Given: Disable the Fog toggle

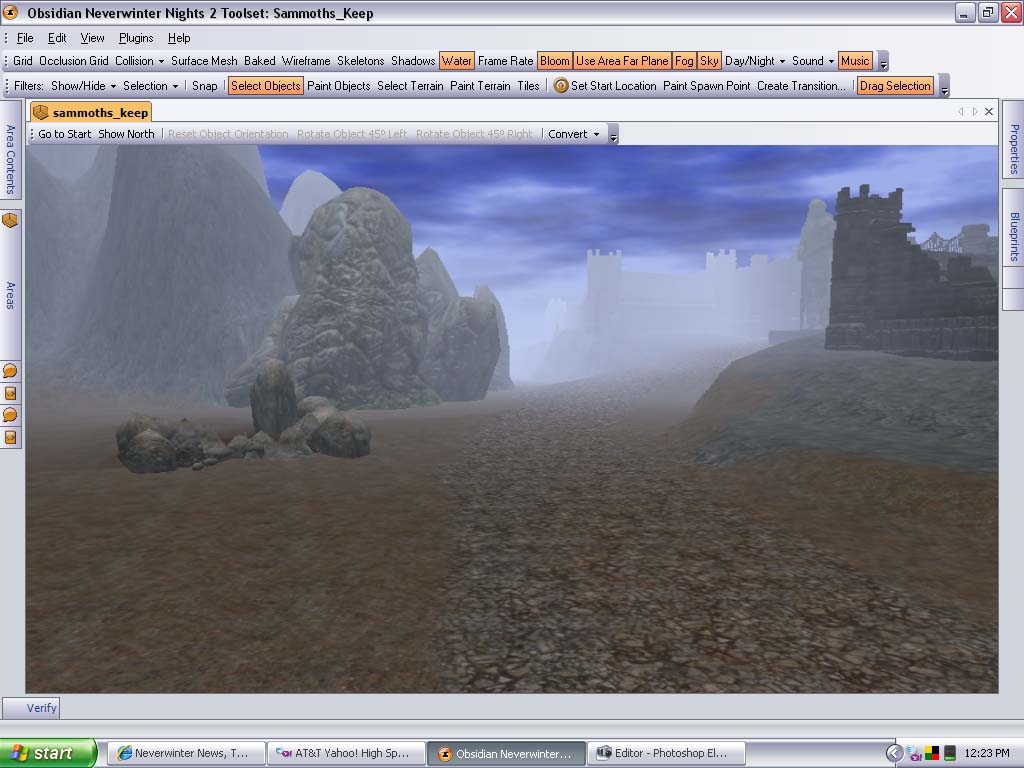Looking at the screenshot, I should click(x=684, y=61).
